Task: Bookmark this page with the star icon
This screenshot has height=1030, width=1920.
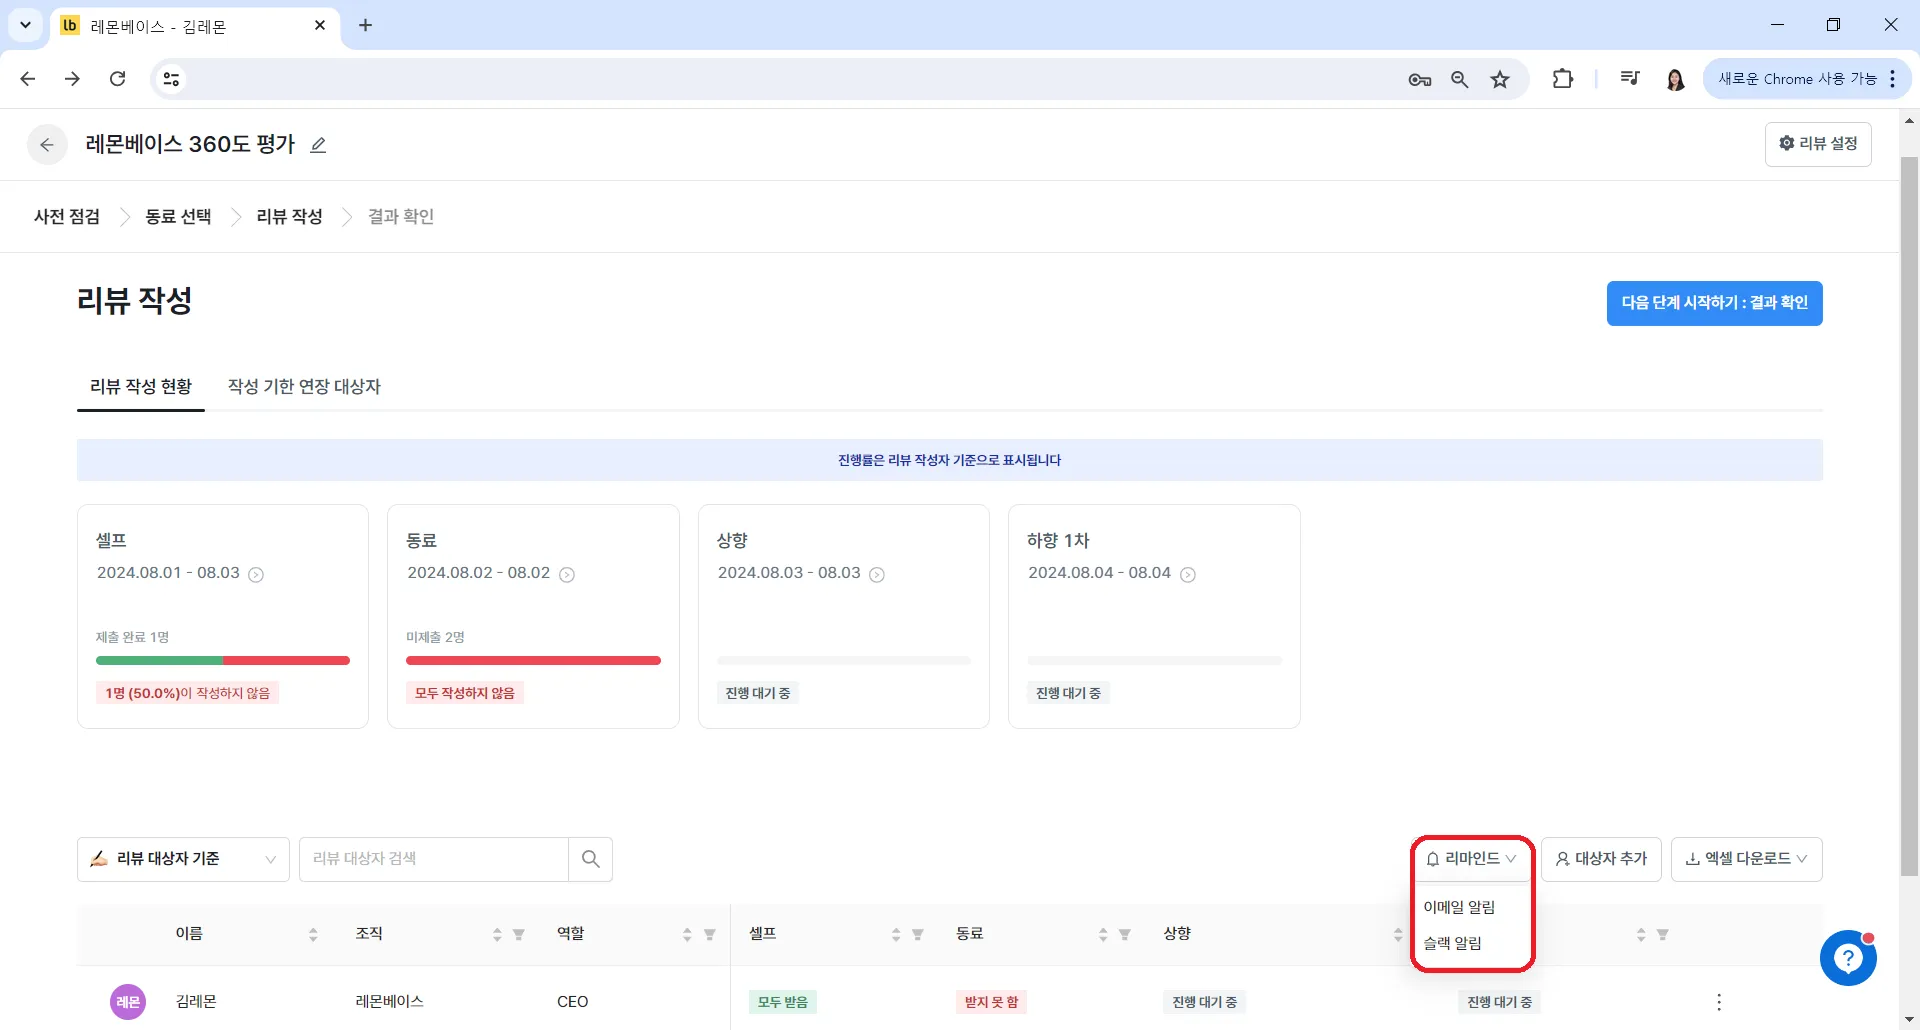Action: pos(1500,79)
